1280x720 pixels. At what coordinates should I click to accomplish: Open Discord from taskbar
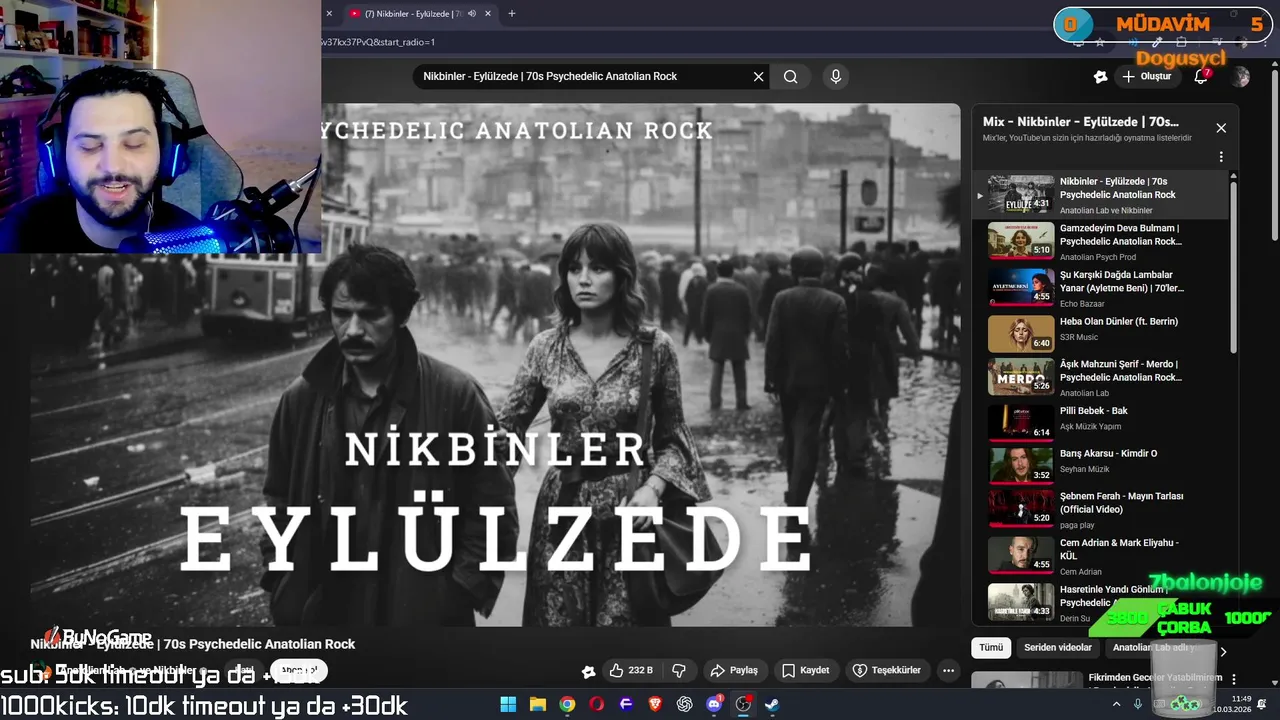pyautogui.click(x=714, y=704)
